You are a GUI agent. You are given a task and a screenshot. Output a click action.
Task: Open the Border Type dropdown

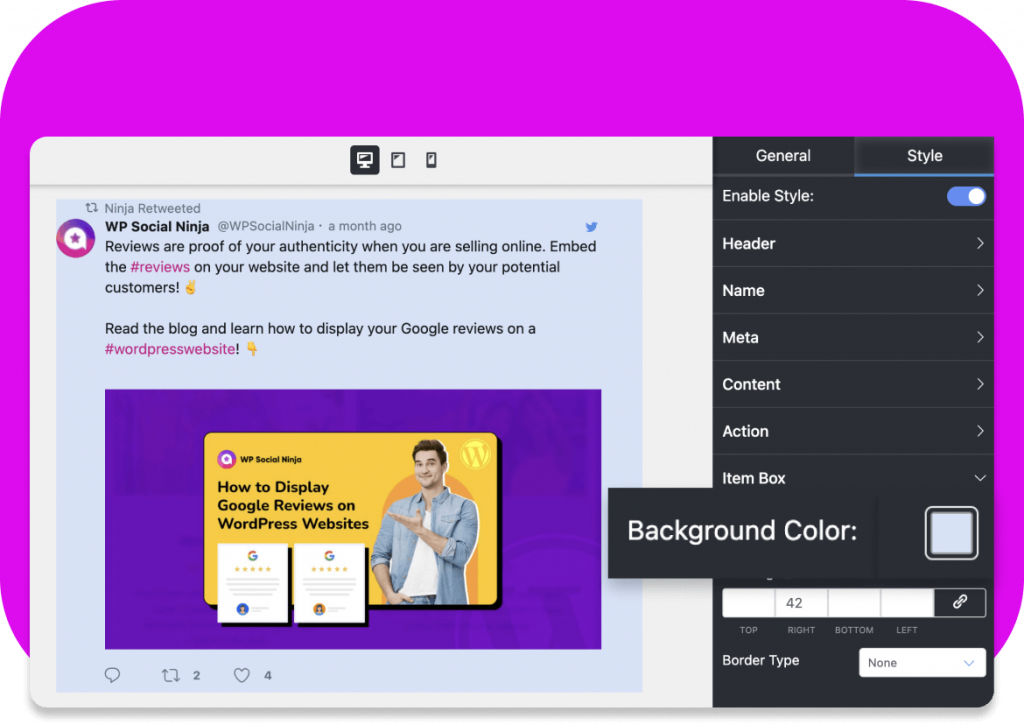(x=921, y=662)
